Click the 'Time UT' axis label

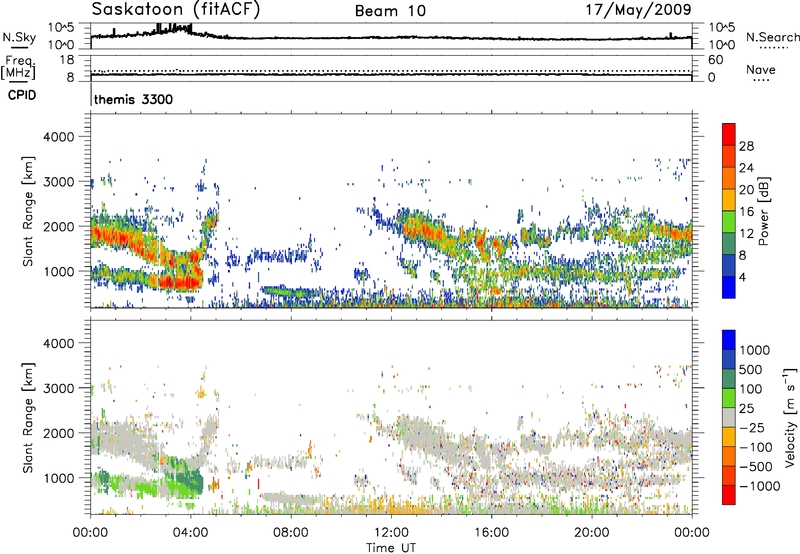pyautogui.click(x=391, y=548)
